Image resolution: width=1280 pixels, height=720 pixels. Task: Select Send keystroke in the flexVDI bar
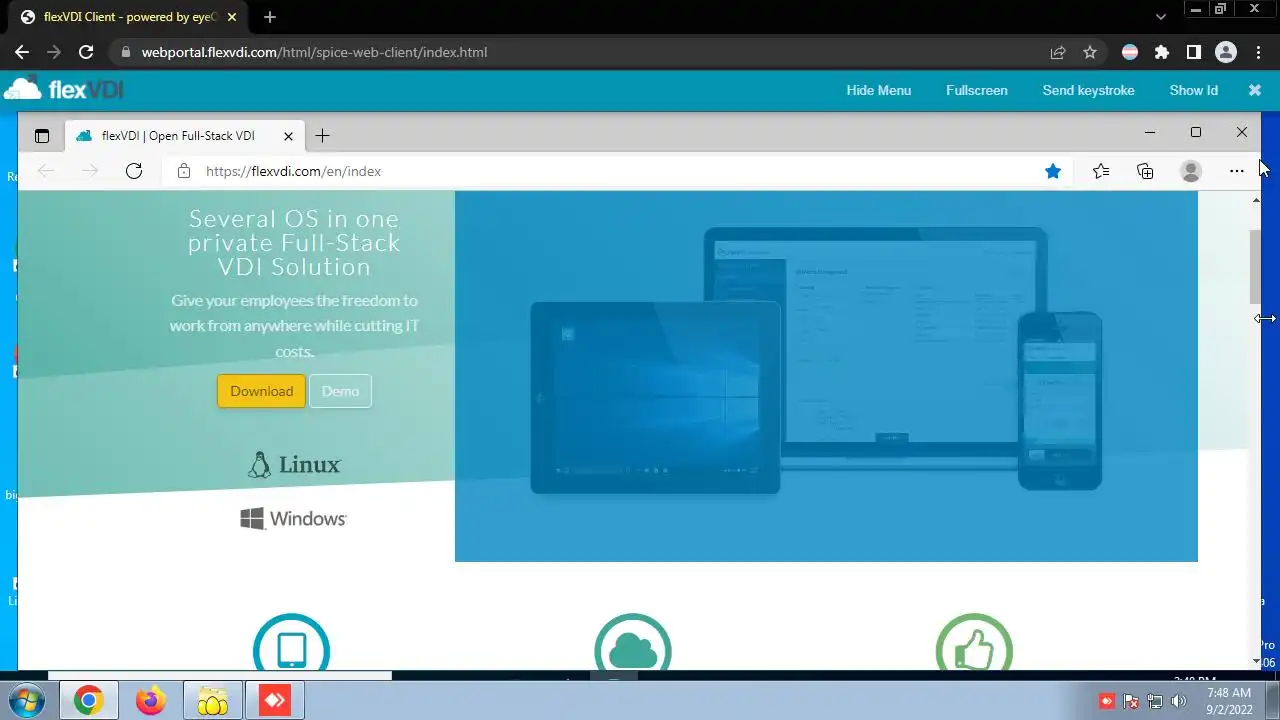click(x=1088, y=90)
